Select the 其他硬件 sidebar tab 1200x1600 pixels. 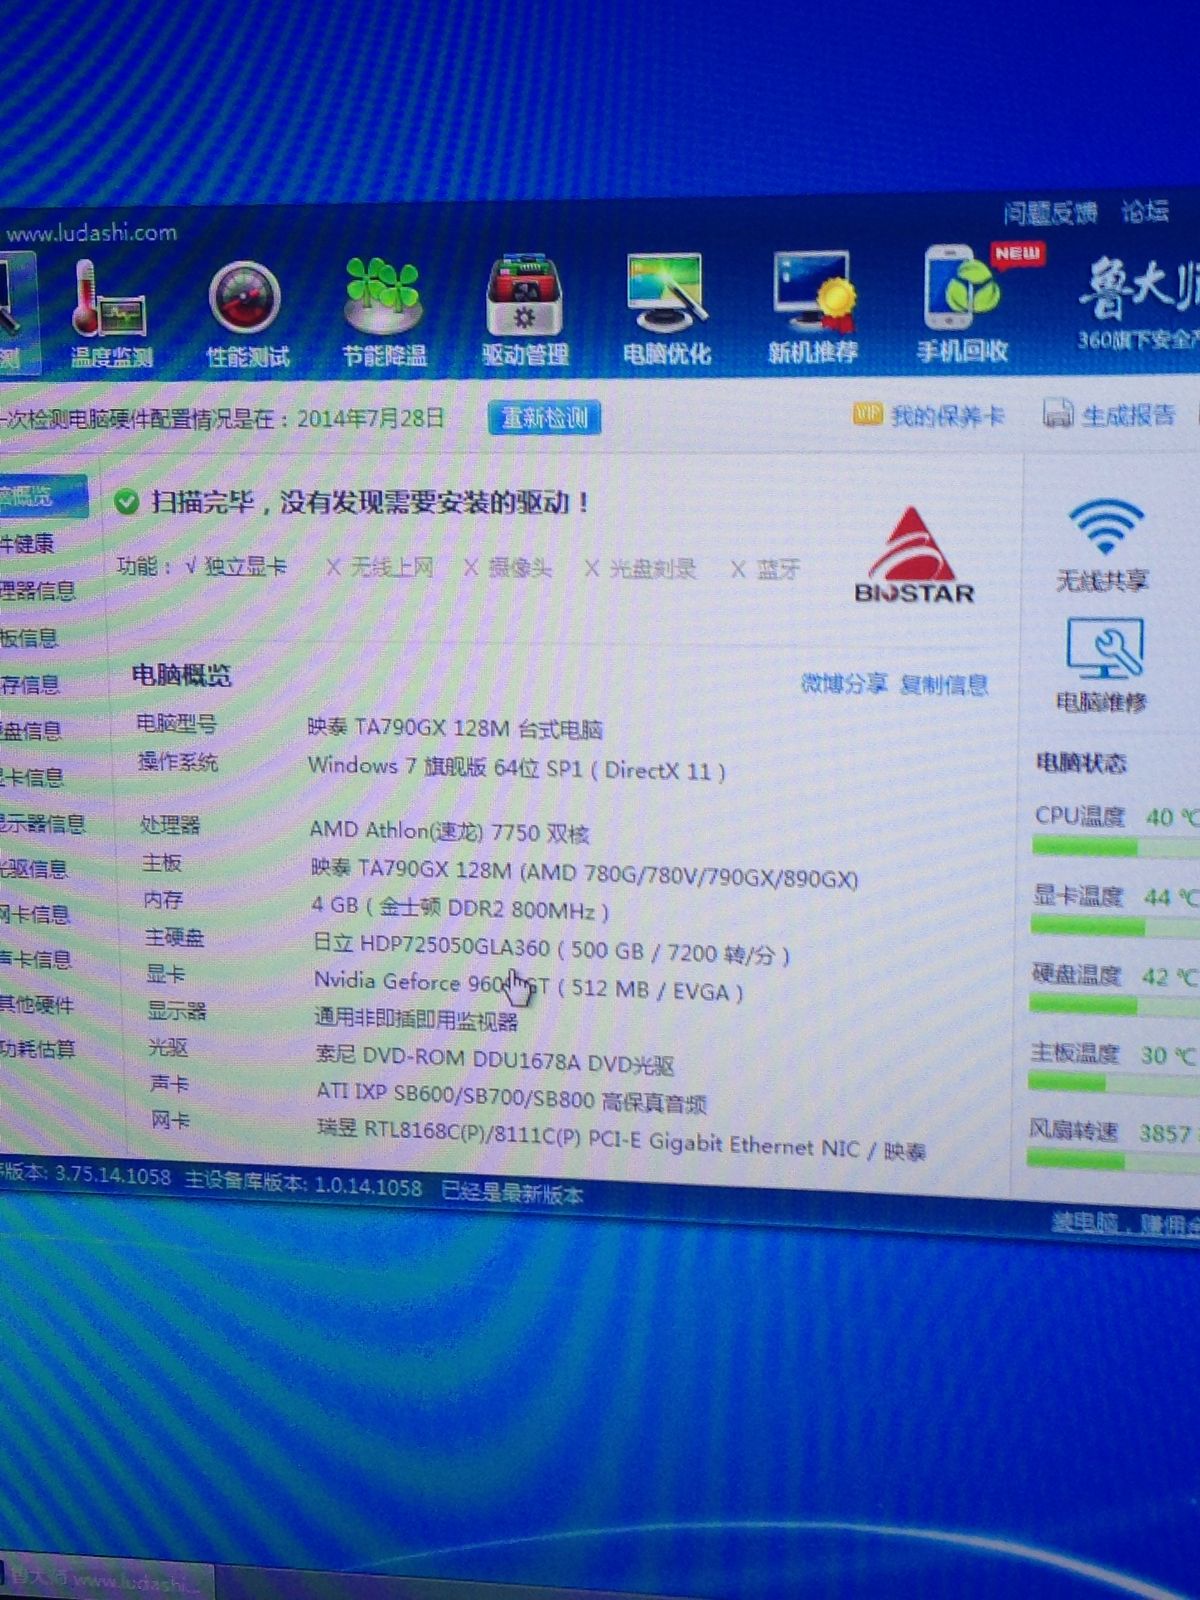tap(37, 1004)
